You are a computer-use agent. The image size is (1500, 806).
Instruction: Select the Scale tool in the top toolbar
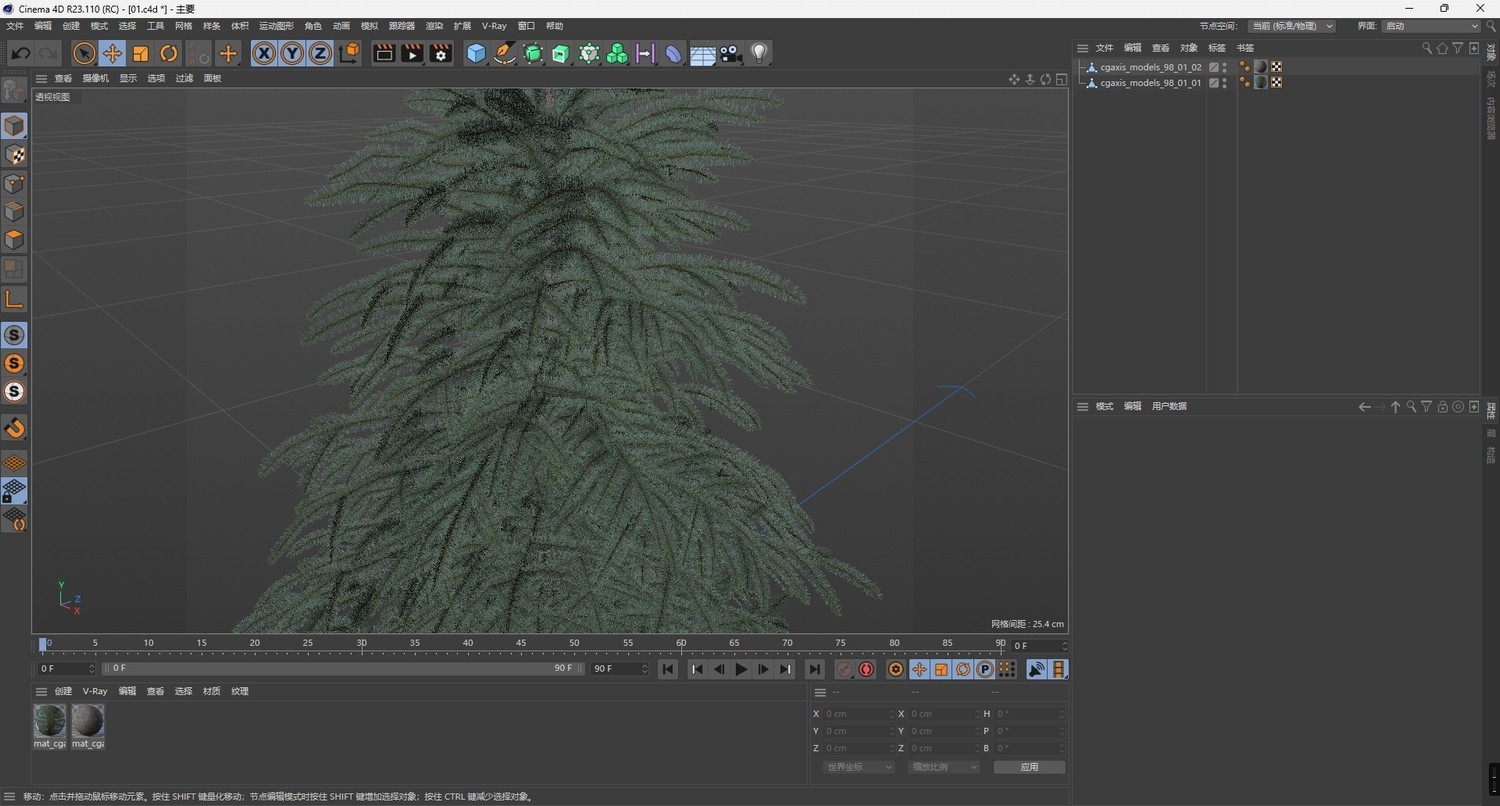[x=140, y=53]
